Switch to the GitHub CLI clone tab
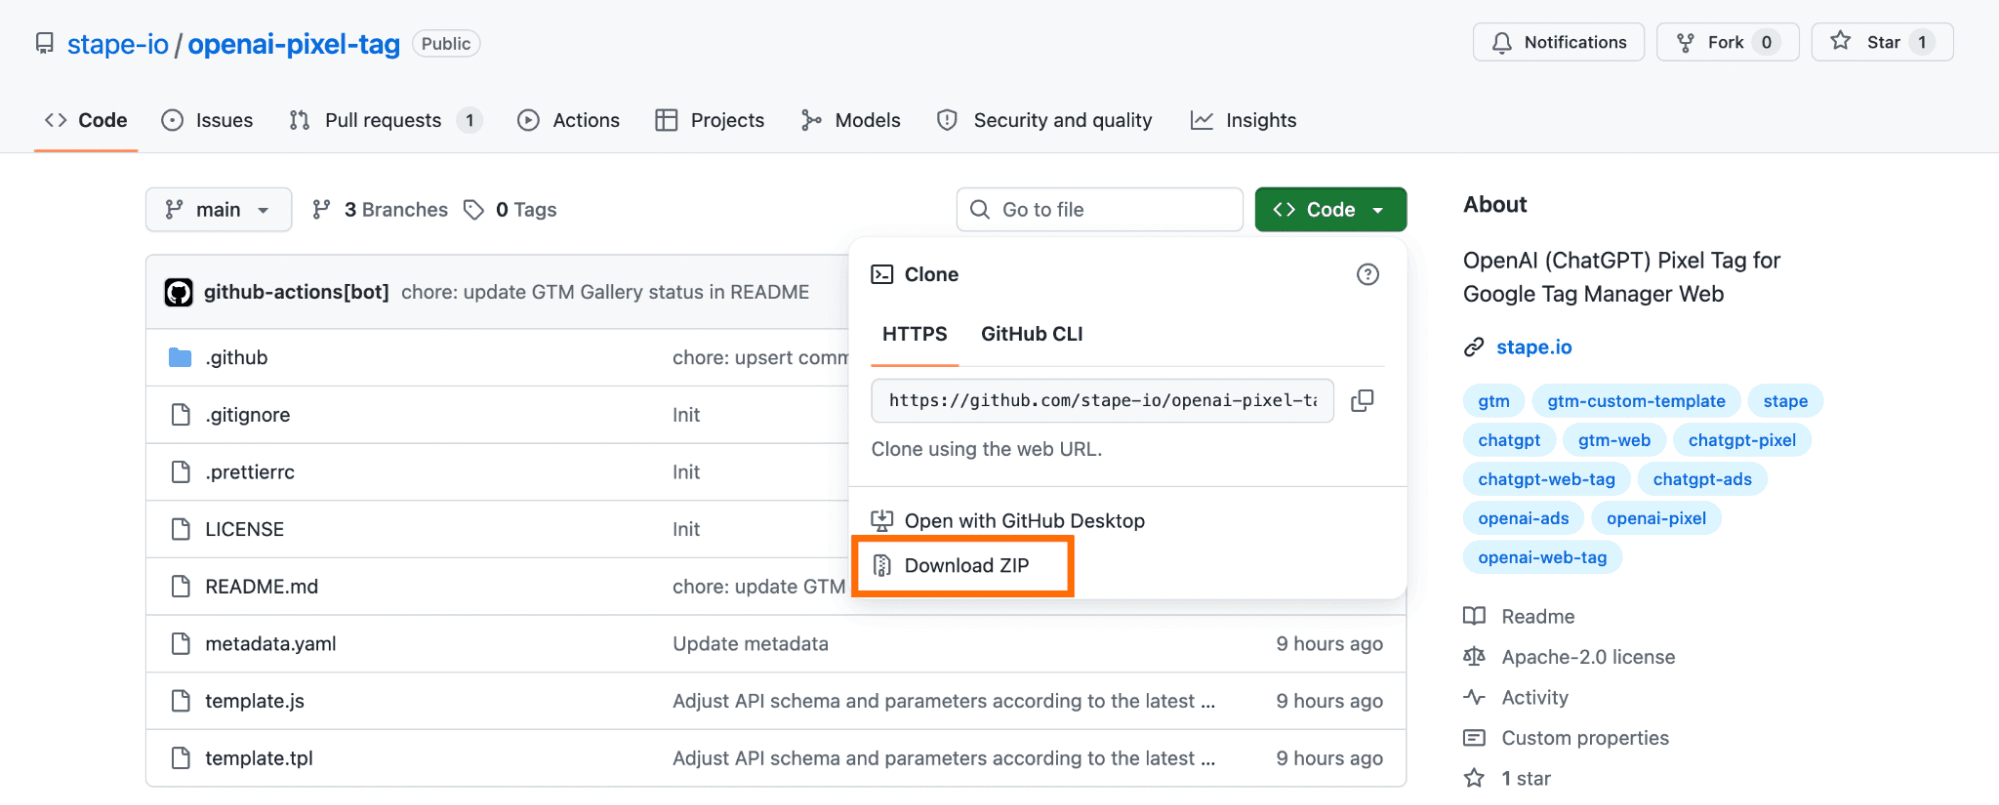 [1032, 334]
